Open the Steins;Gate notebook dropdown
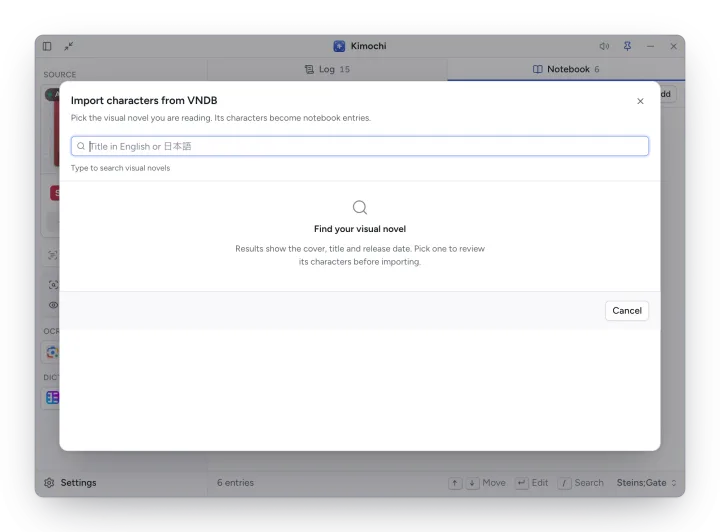 coord(647,482)
